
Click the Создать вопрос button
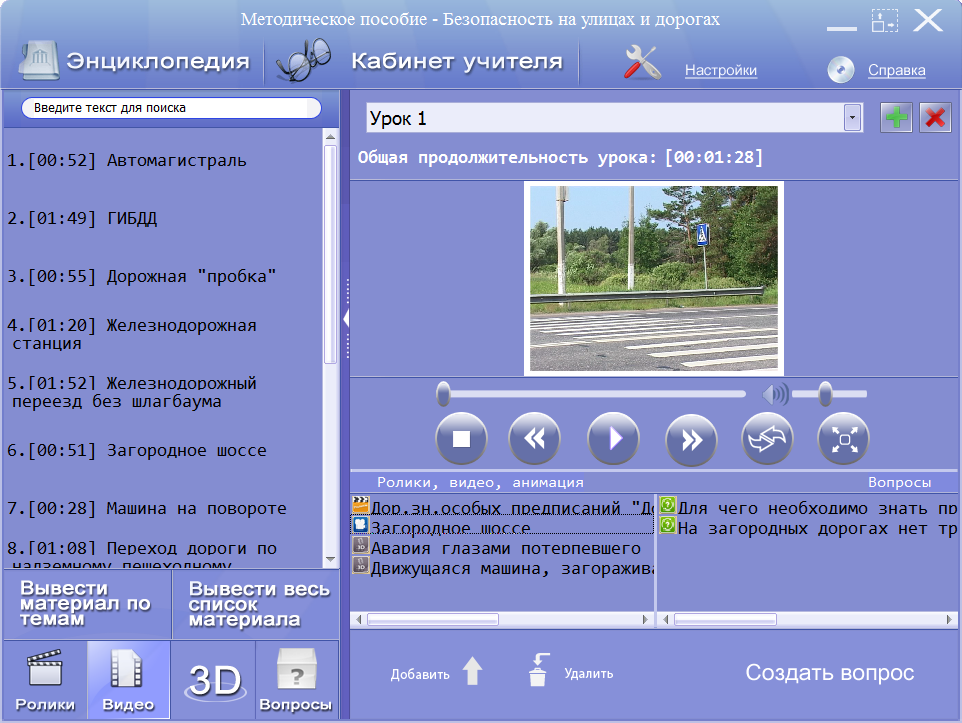pos(829,673)
